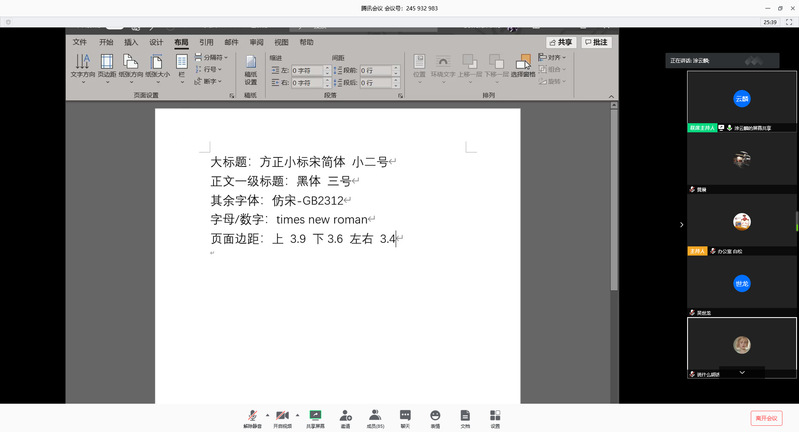Select the 办公室 participant video thumbnail
This screenshot has height=432, width=799.
tap(741, 222)
